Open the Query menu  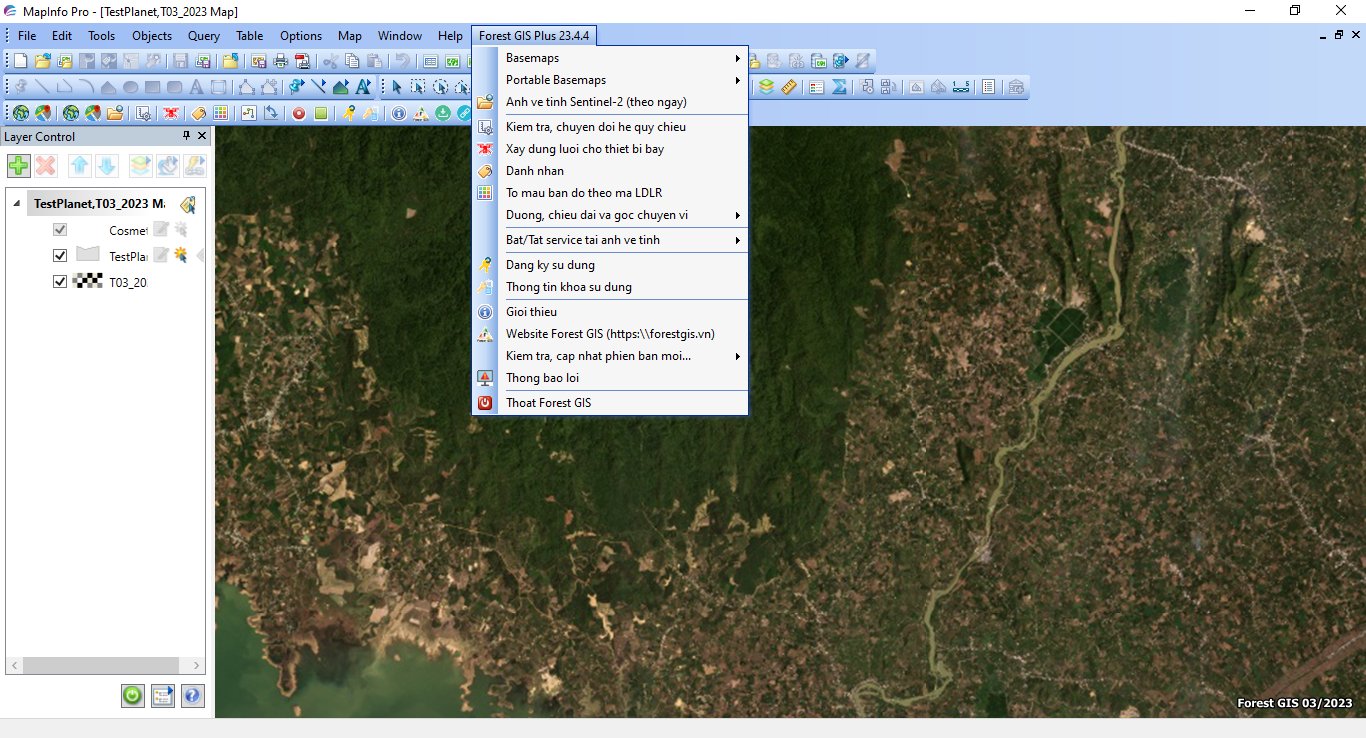coord(203,36)
